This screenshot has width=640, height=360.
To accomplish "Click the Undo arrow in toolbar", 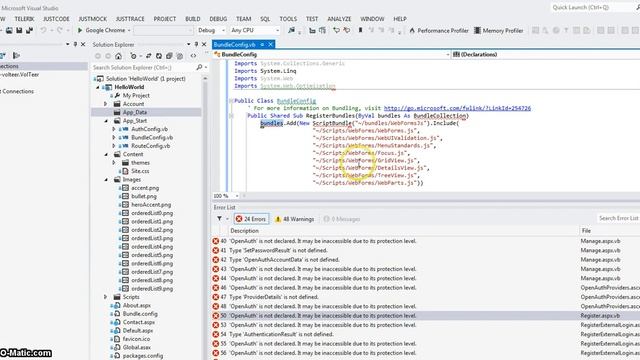I will (x=43, y=30).
